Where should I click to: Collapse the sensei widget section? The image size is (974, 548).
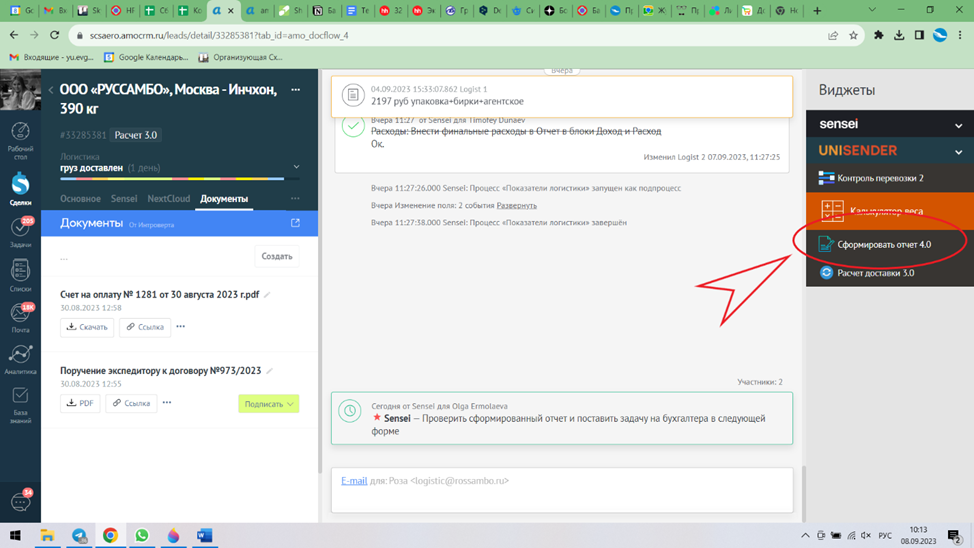click(958, 125)
